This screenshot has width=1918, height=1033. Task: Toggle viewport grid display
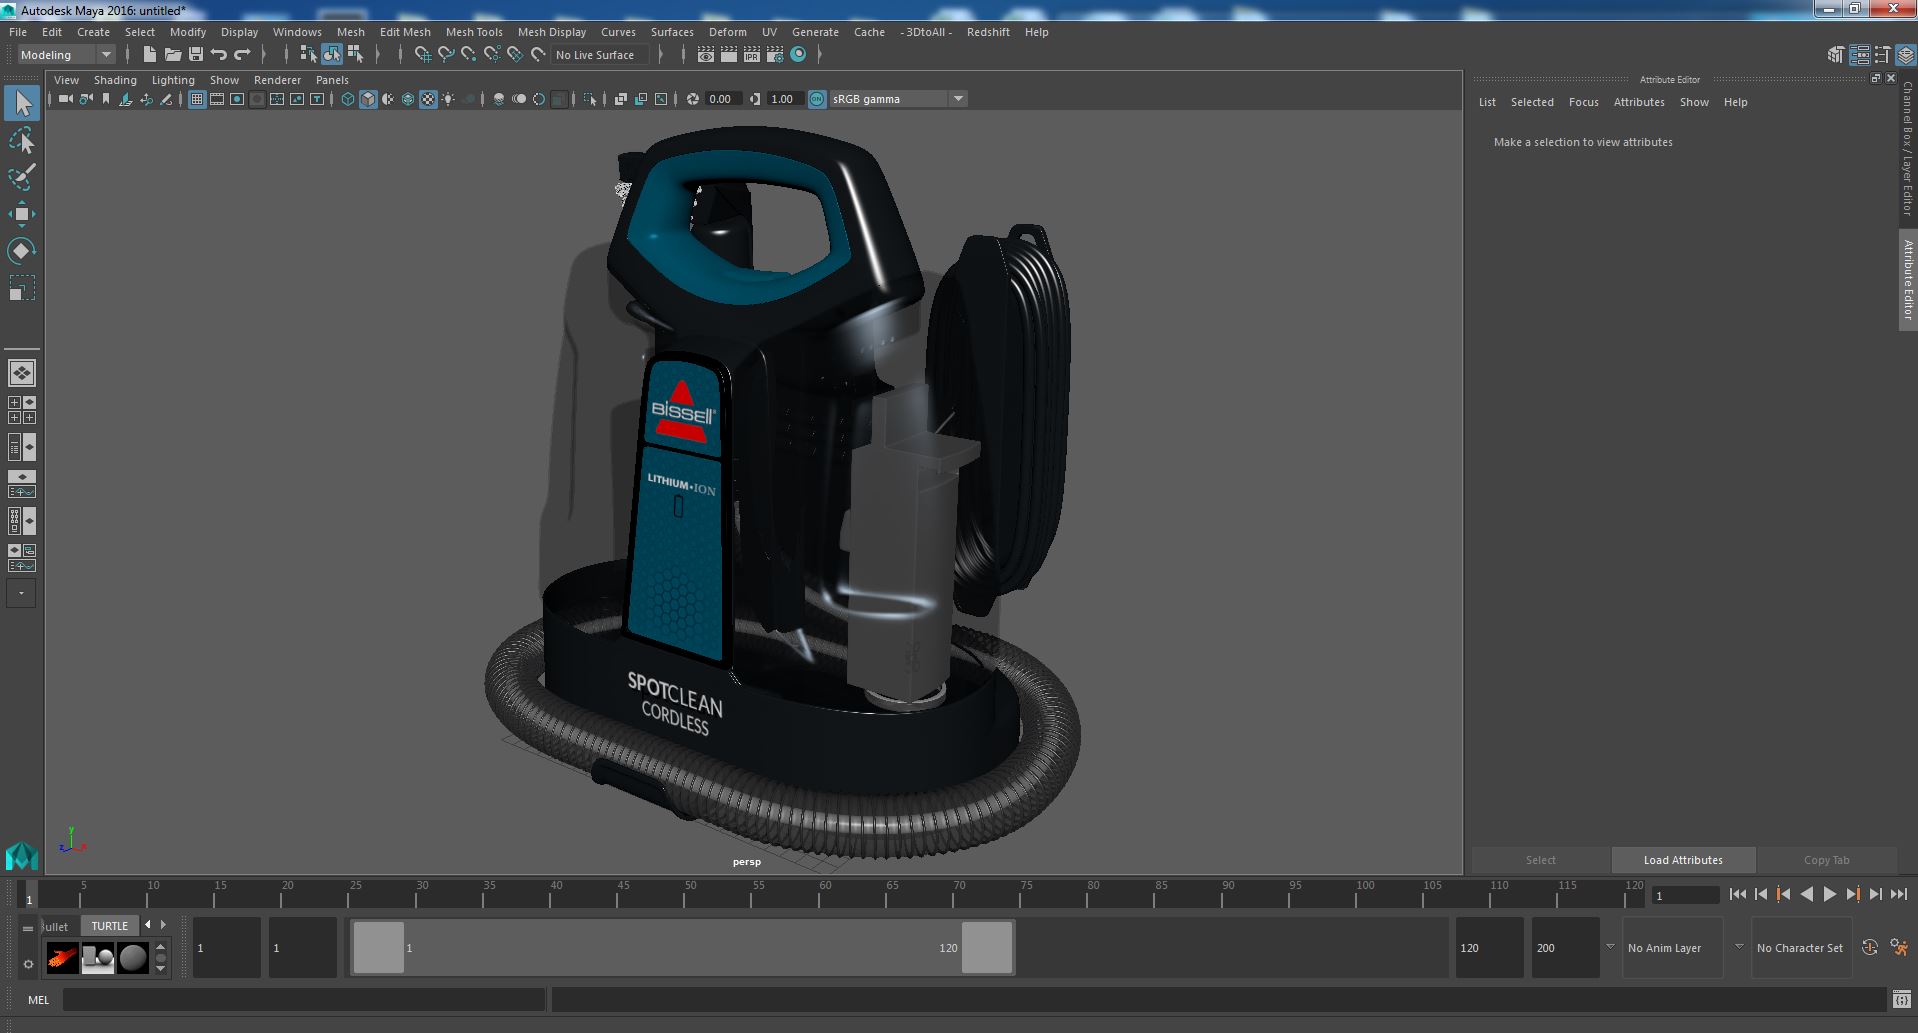(197, 99)
